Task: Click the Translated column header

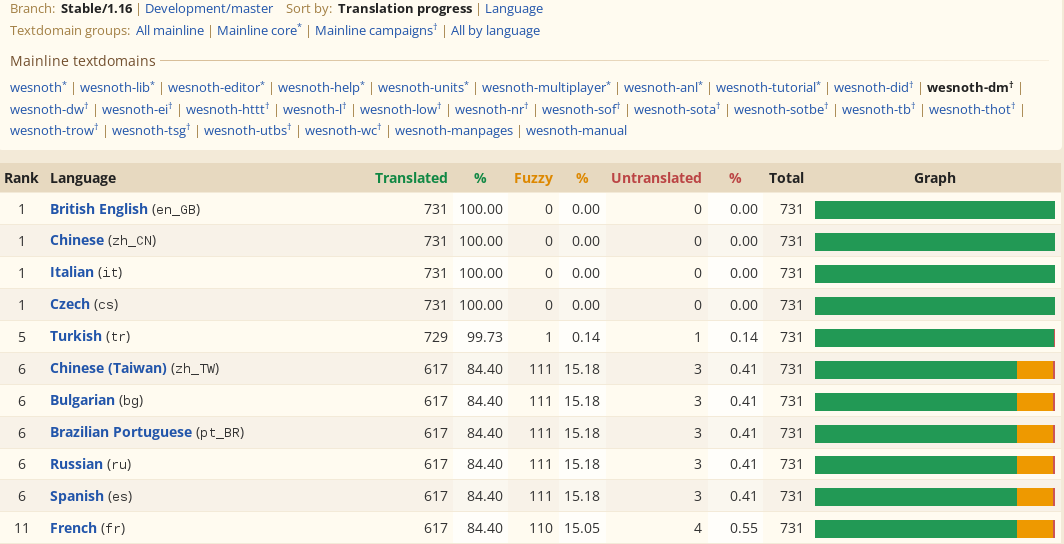Action: coord(411,178)
